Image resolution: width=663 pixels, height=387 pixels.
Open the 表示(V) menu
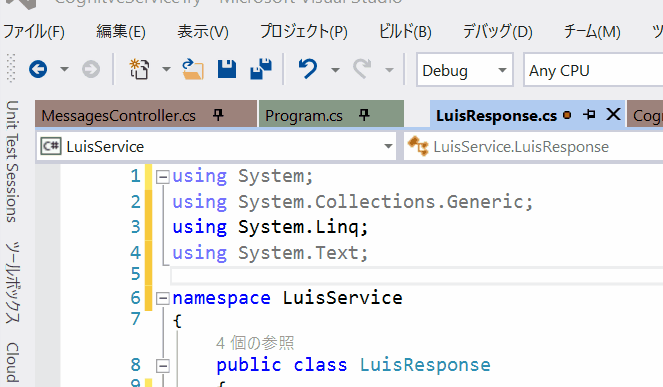203,32
